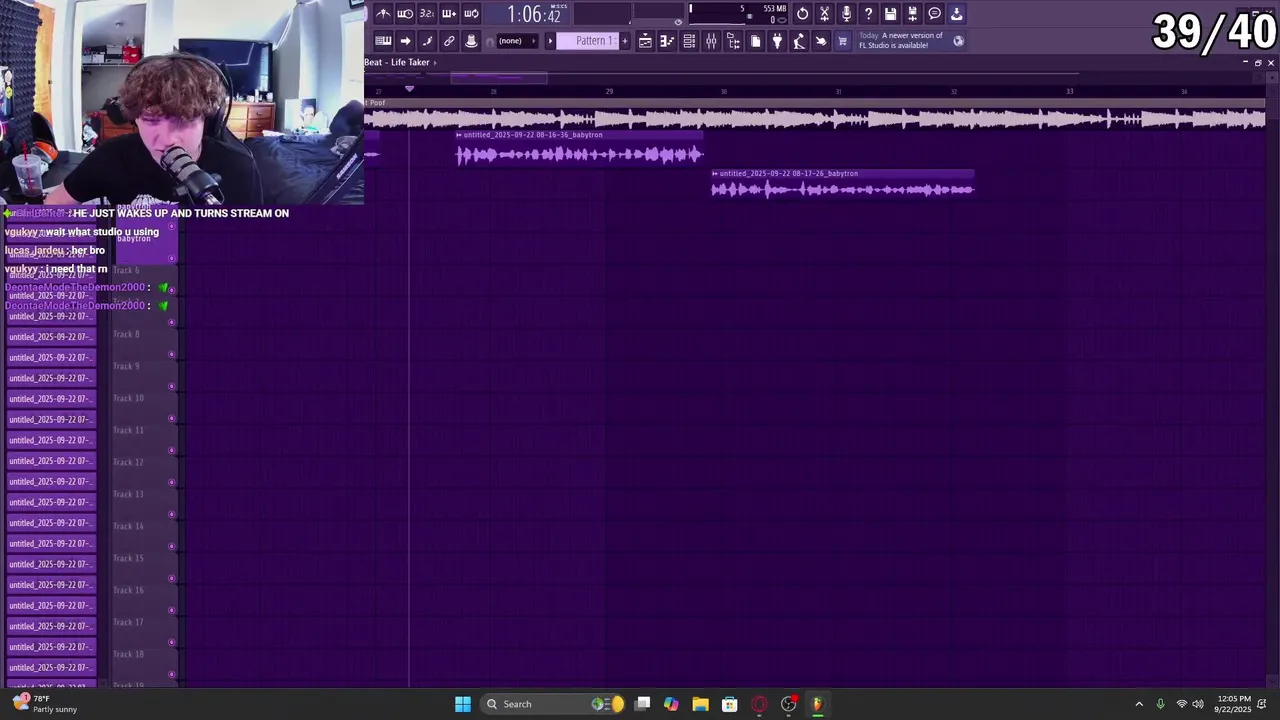Toggle the metronome icon in the top toolbar
The image size is (1280, 720).
pos(383,14)
